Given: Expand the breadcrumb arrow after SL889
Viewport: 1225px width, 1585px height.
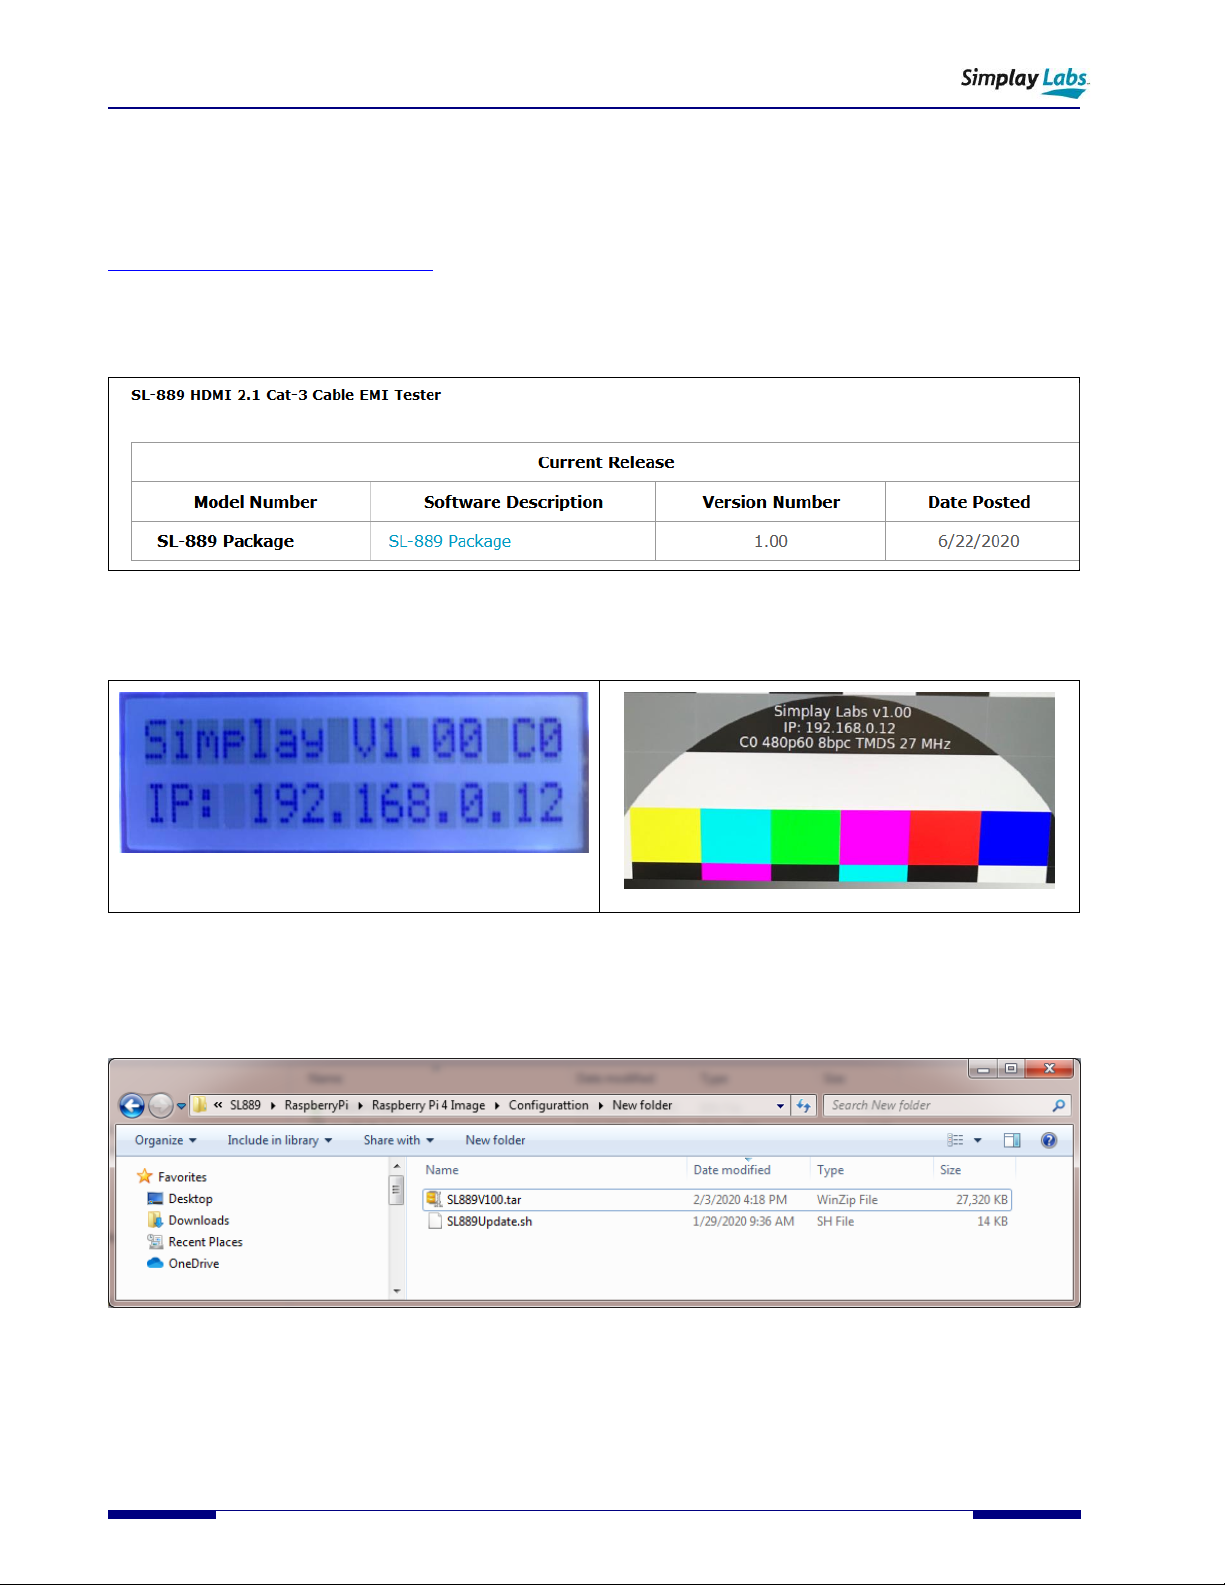Looking at the screenshot, I should coord(273,1106).
